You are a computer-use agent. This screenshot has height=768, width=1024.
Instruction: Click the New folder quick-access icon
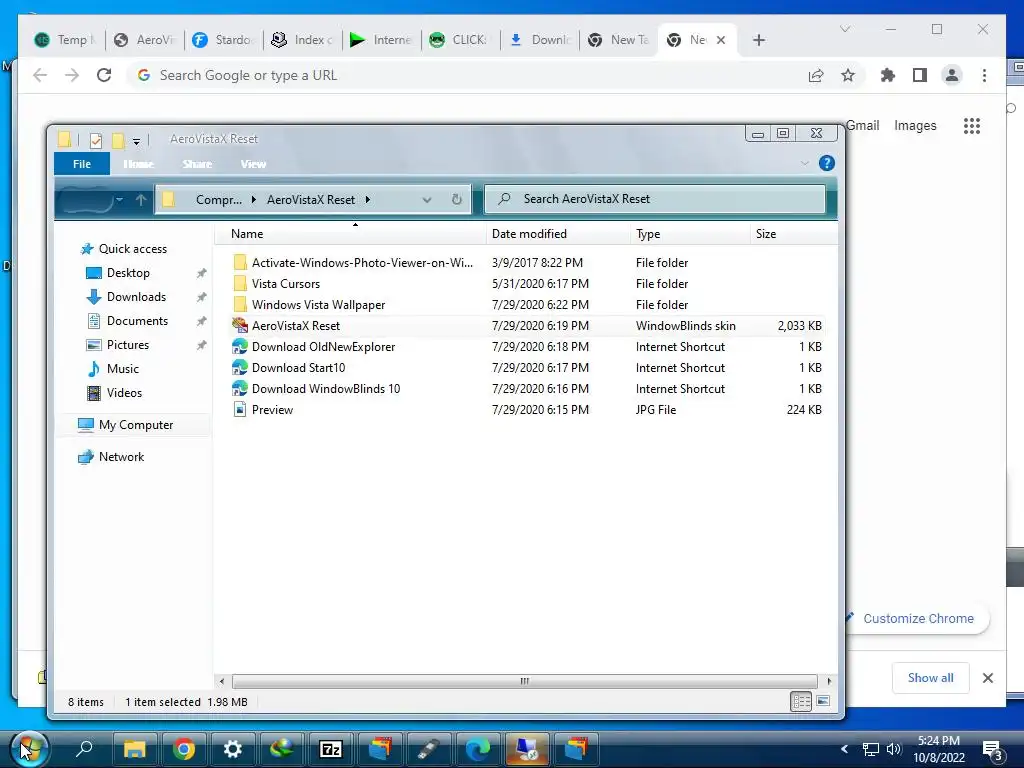(118, 140)
